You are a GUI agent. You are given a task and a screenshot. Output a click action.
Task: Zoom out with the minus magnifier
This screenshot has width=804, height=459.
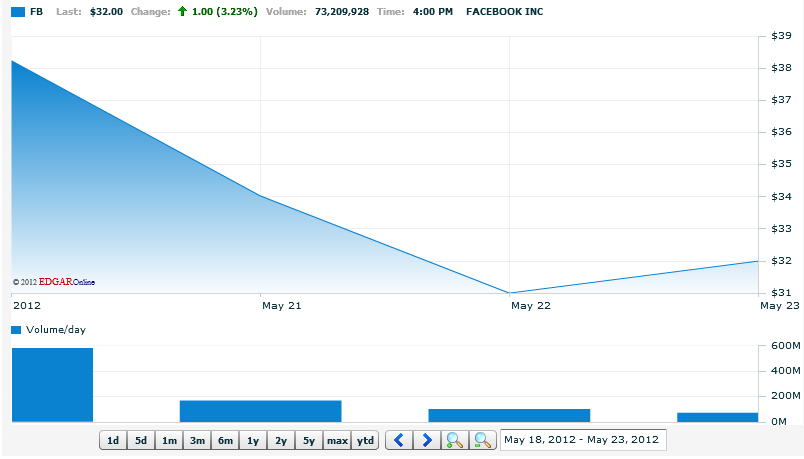tap(483, 440)
